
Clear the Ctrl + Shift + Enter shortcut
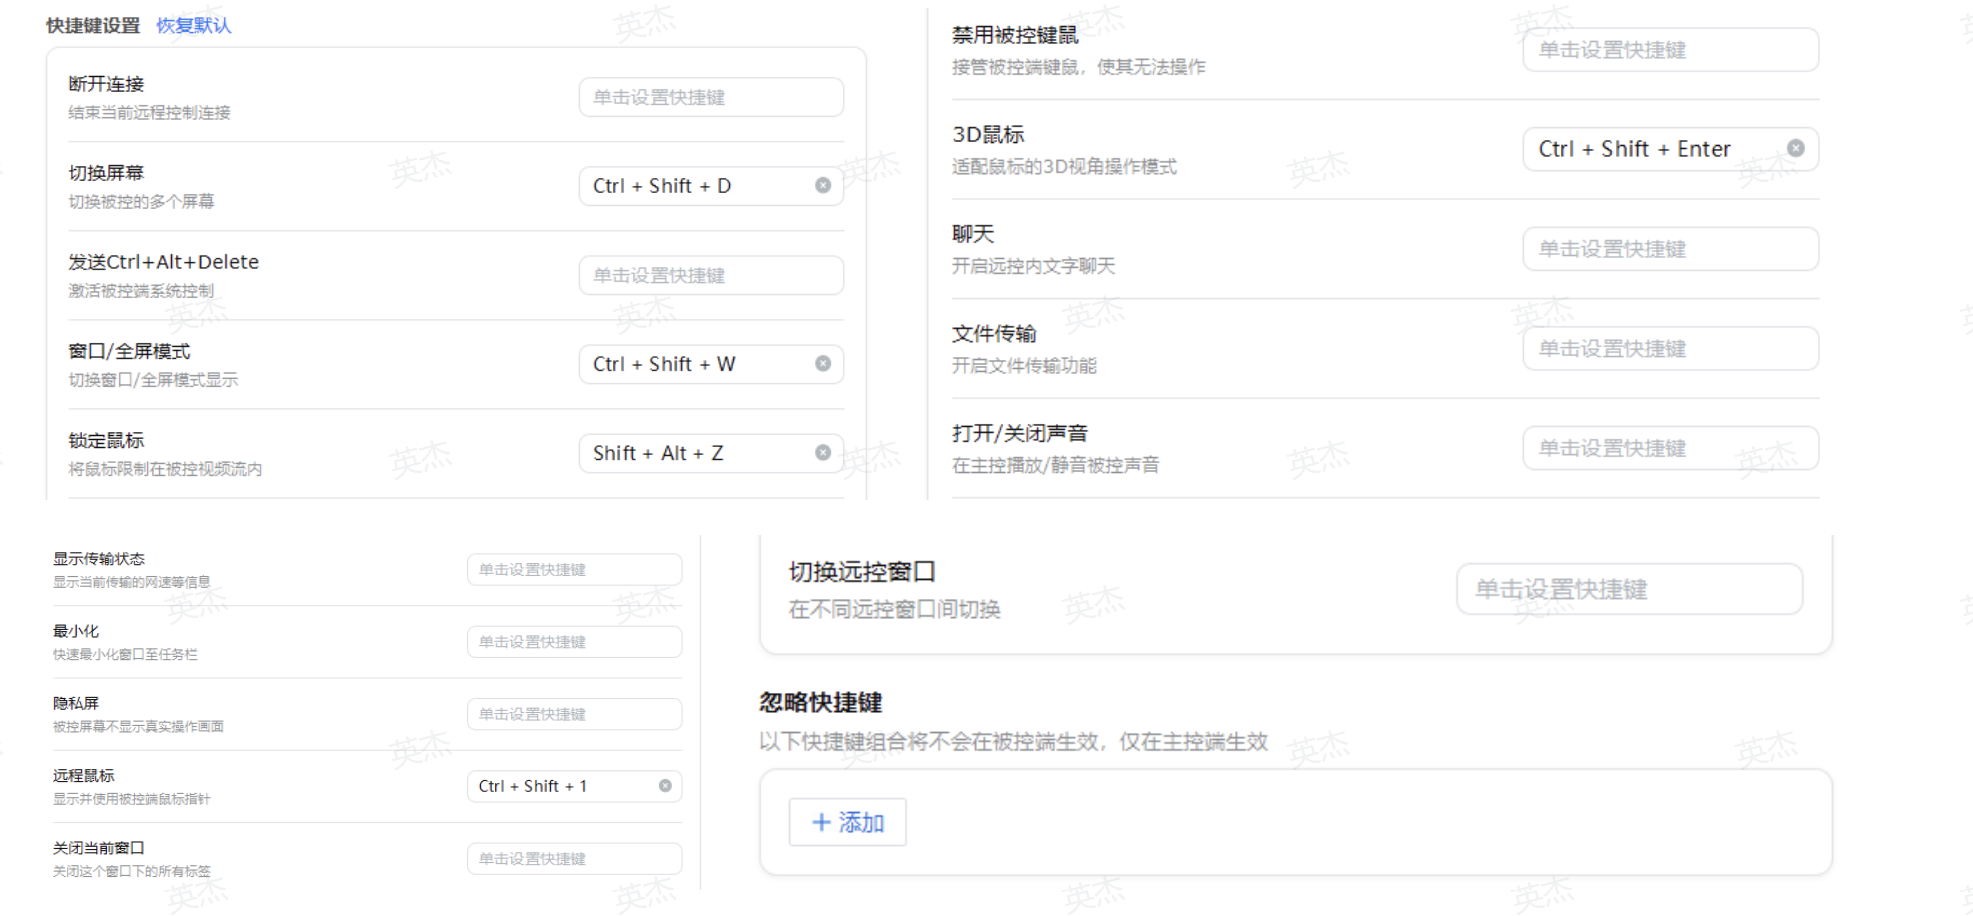tap(1796, 149)
